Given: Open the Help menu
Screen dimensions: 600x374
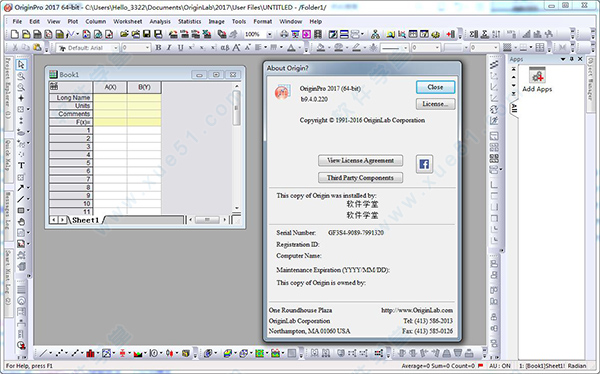Looking at the screenshot, I should point(315,21).
